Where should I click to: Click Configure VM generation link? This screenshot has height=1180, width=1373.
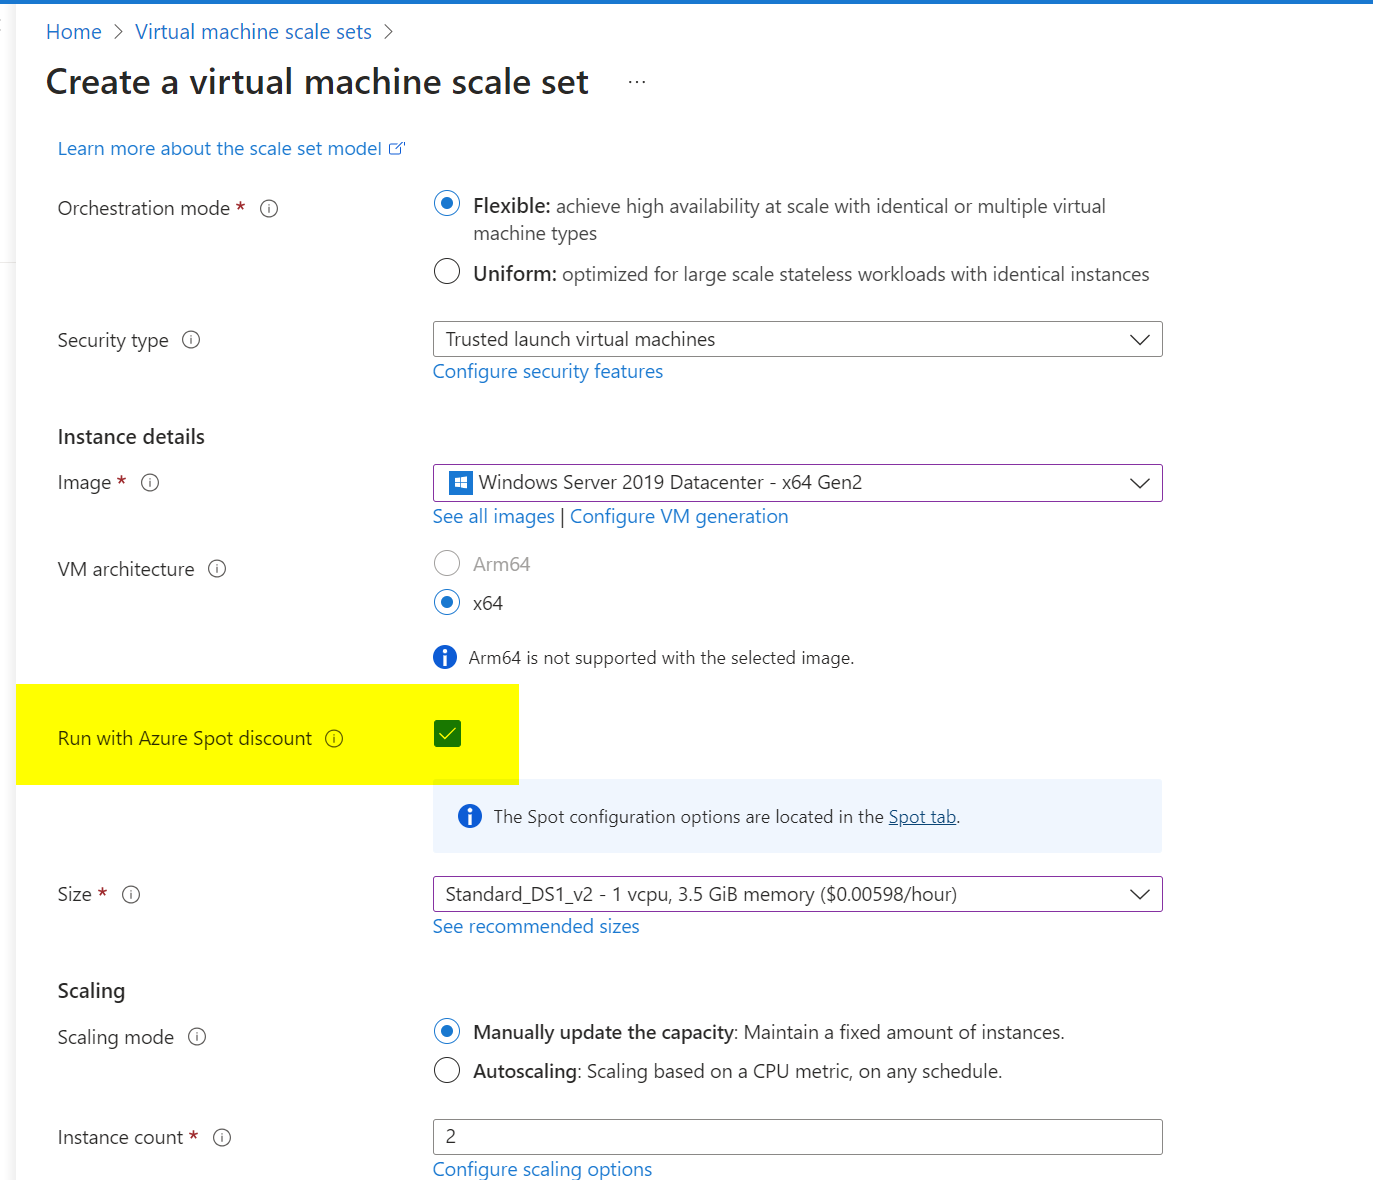[679, 517]
